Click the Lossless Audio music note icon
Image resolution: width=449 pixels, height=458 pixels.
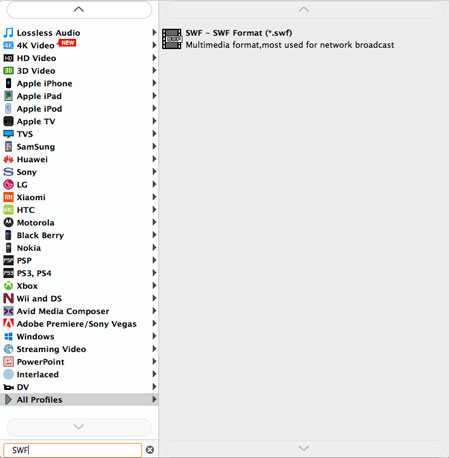(x=8, y=33)
